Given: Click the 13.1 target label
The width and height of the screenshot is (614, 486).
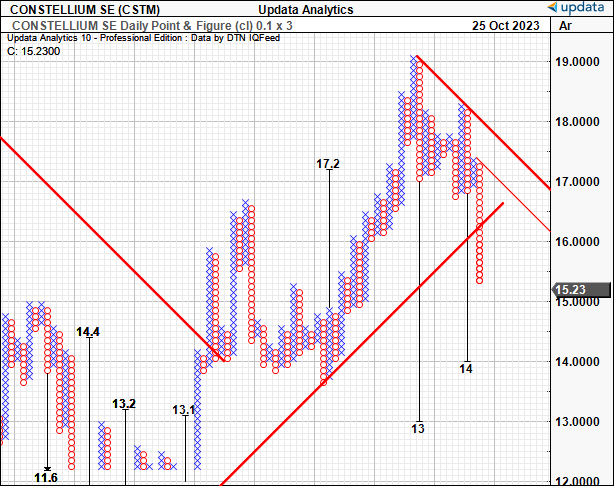Looking at the screenshot, I should tap(183, 410).
